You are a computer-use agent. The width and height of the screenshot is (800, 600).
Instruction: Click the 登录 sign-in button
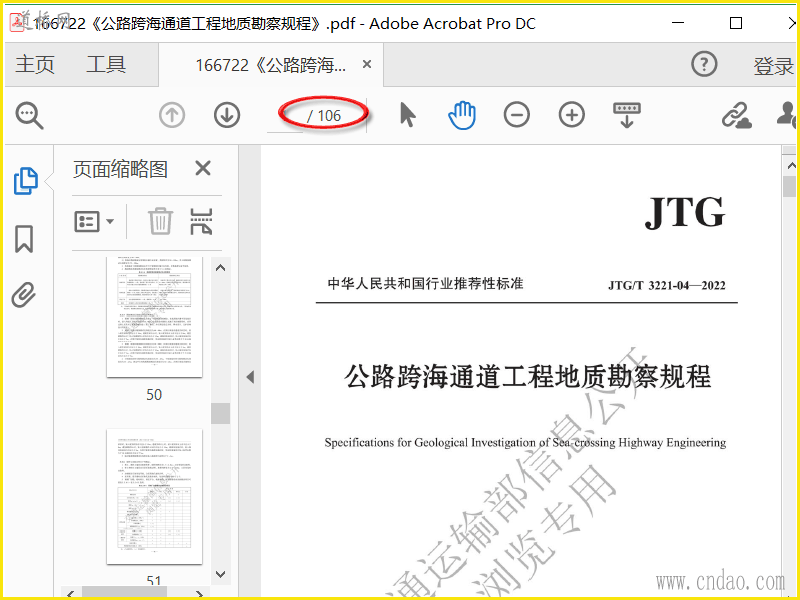click(x=773, y=66)
